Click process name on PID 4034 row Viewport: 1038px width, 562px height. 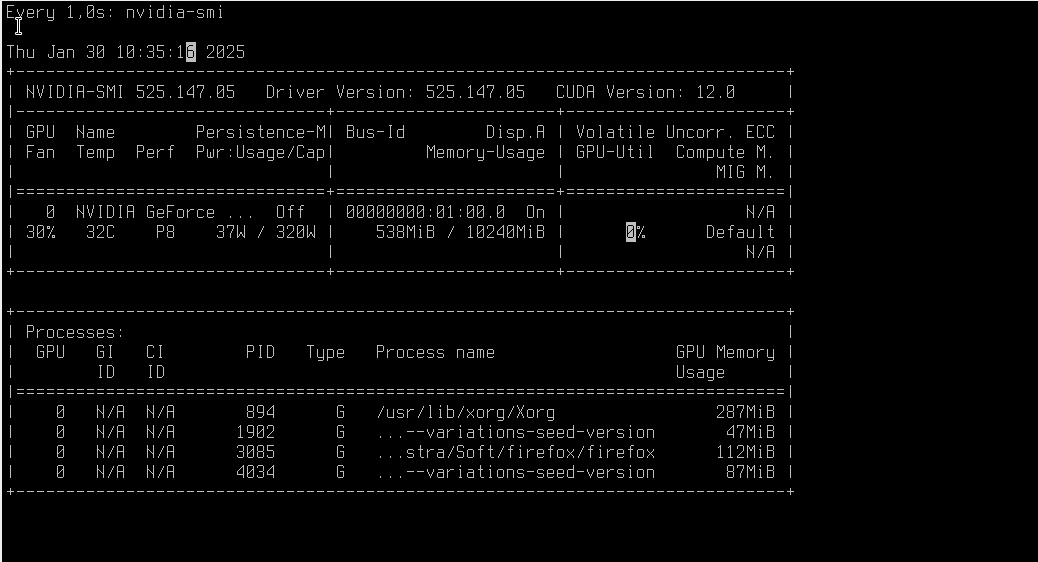(516, 472)
